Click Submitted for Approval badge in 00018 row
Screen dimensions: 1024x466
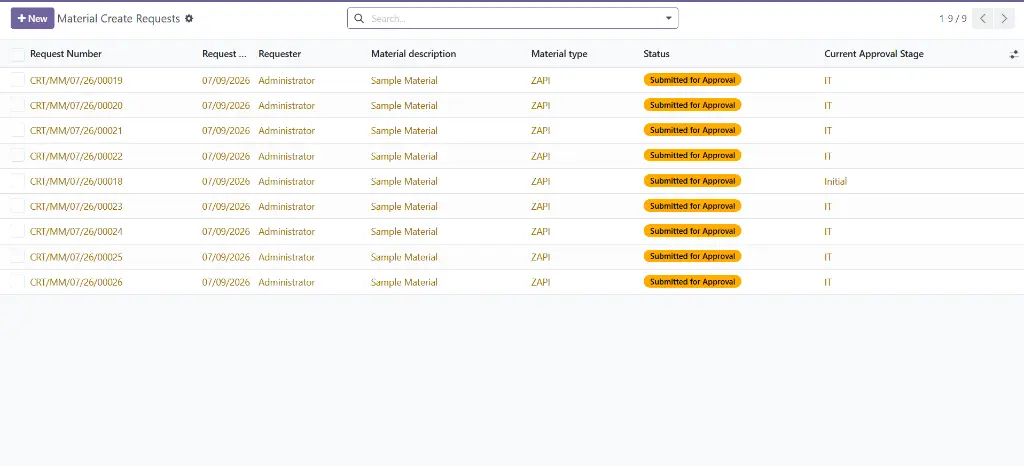pyautogui.click(x=692, y=181)
